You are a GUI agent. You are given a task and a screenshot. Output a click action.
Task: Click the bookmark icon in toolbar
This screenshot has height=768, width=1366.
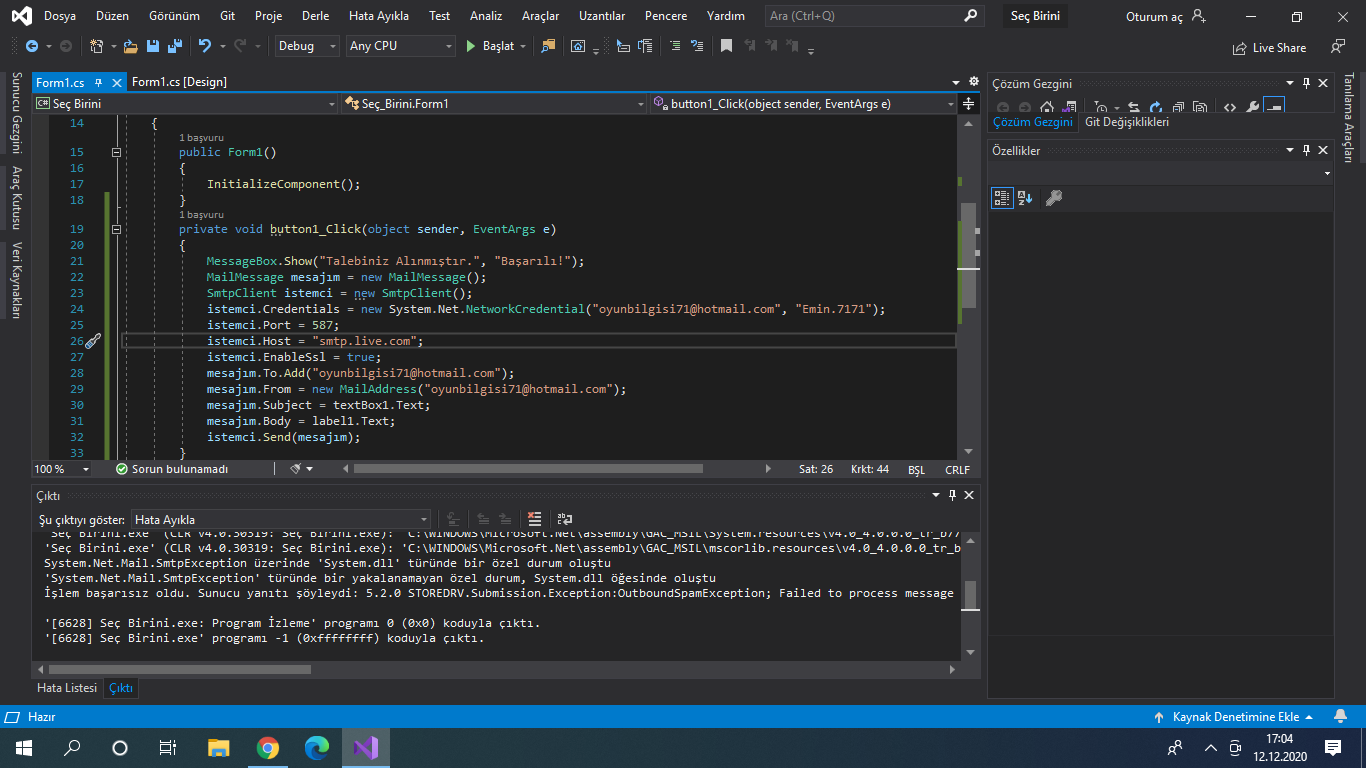coord(726,46)
